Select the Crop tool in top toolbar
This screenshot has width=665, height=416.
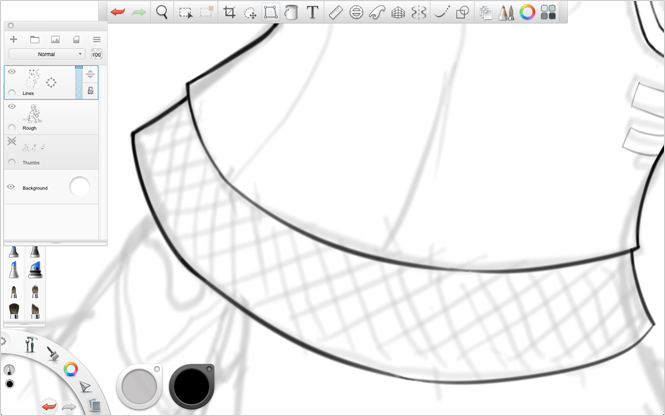229,13
